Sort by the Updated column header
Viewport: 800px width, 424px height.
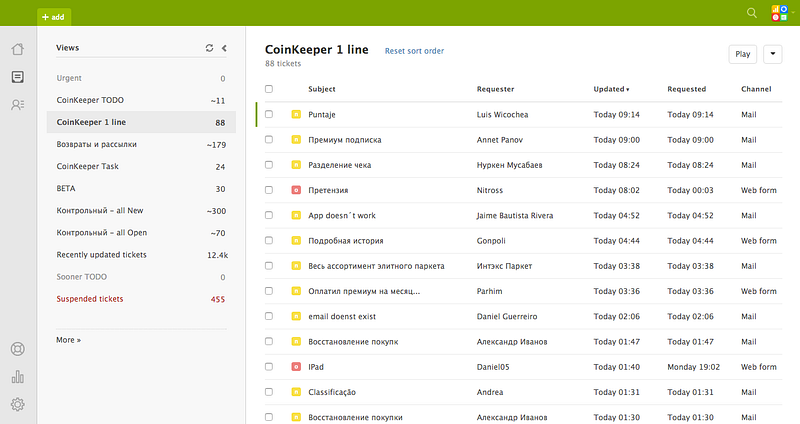point(611,89)
